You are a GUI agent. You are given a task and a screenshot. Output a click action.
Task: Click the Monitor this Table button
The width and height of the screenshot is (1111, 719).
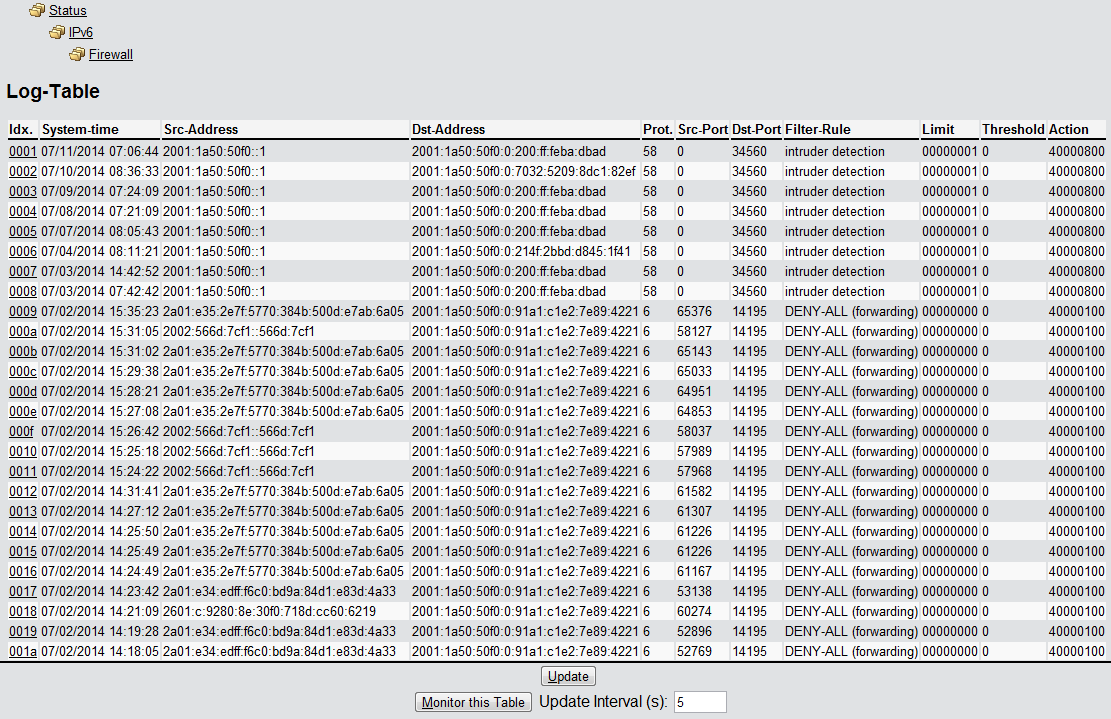pos(473,702)
